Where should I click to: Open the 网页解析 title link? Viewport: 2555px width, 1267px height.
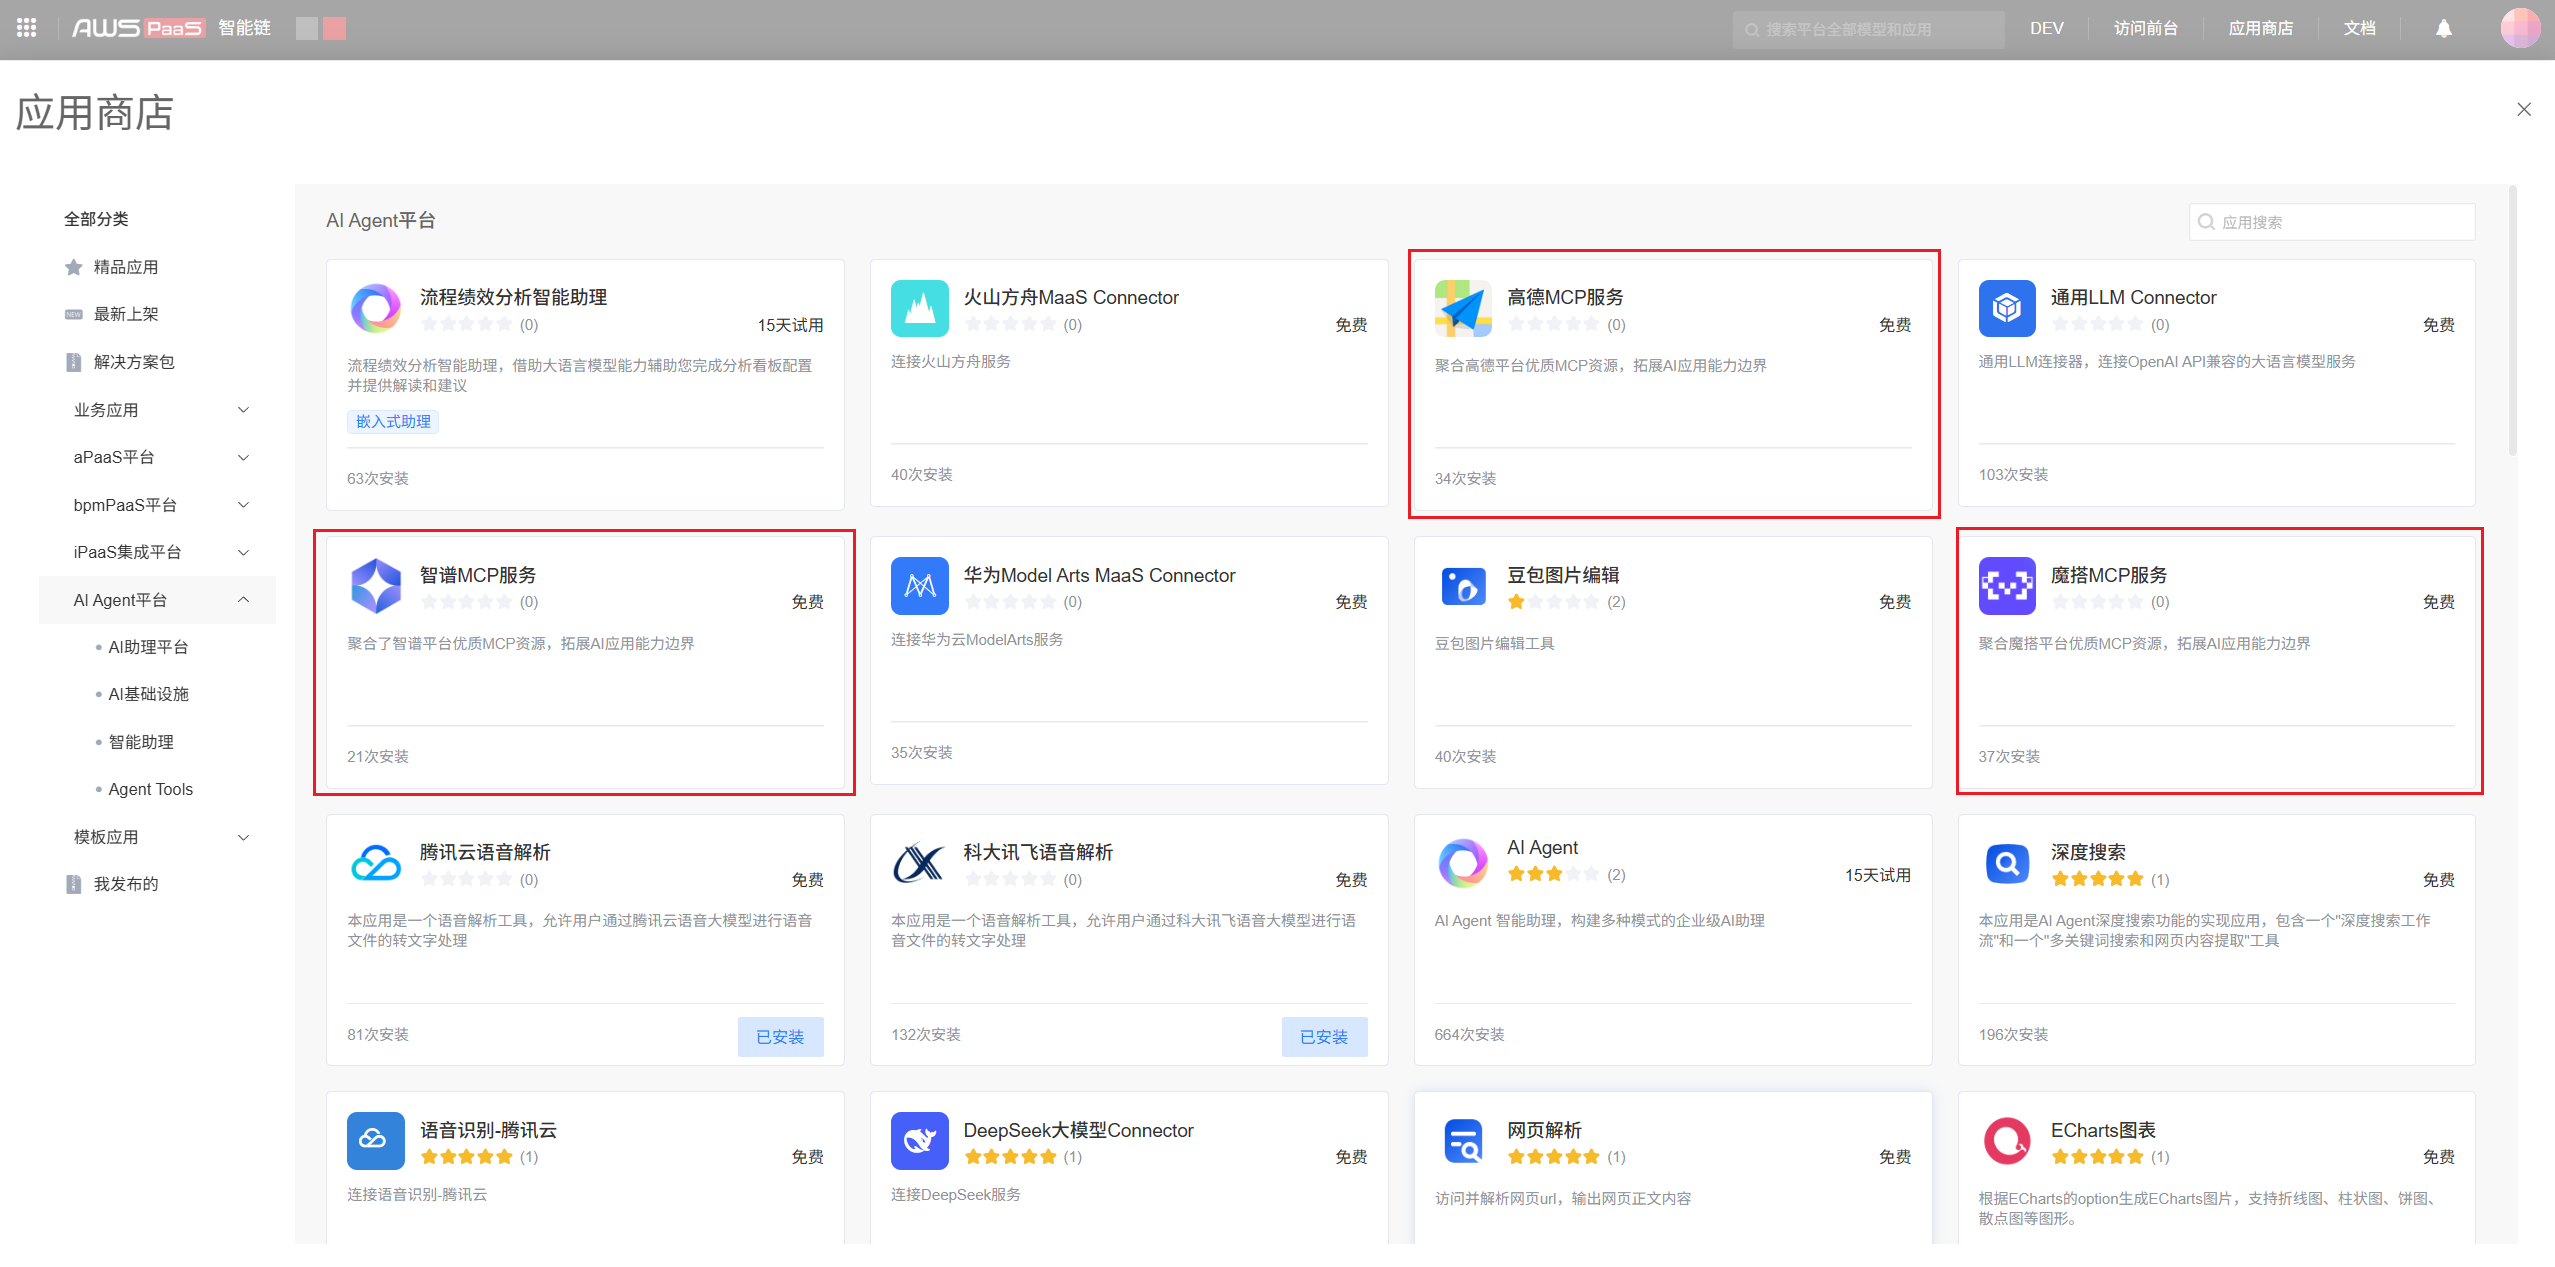[1544, 1130]
